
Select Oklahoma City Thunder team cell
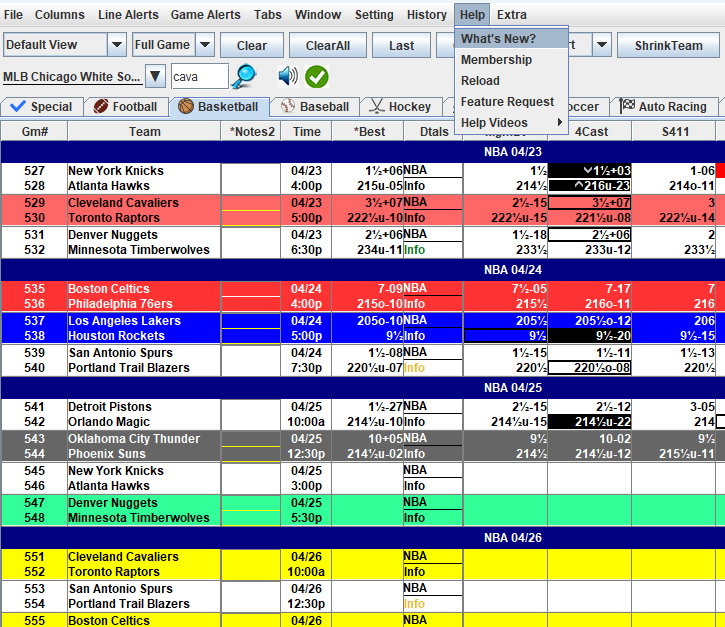(144, 438)
